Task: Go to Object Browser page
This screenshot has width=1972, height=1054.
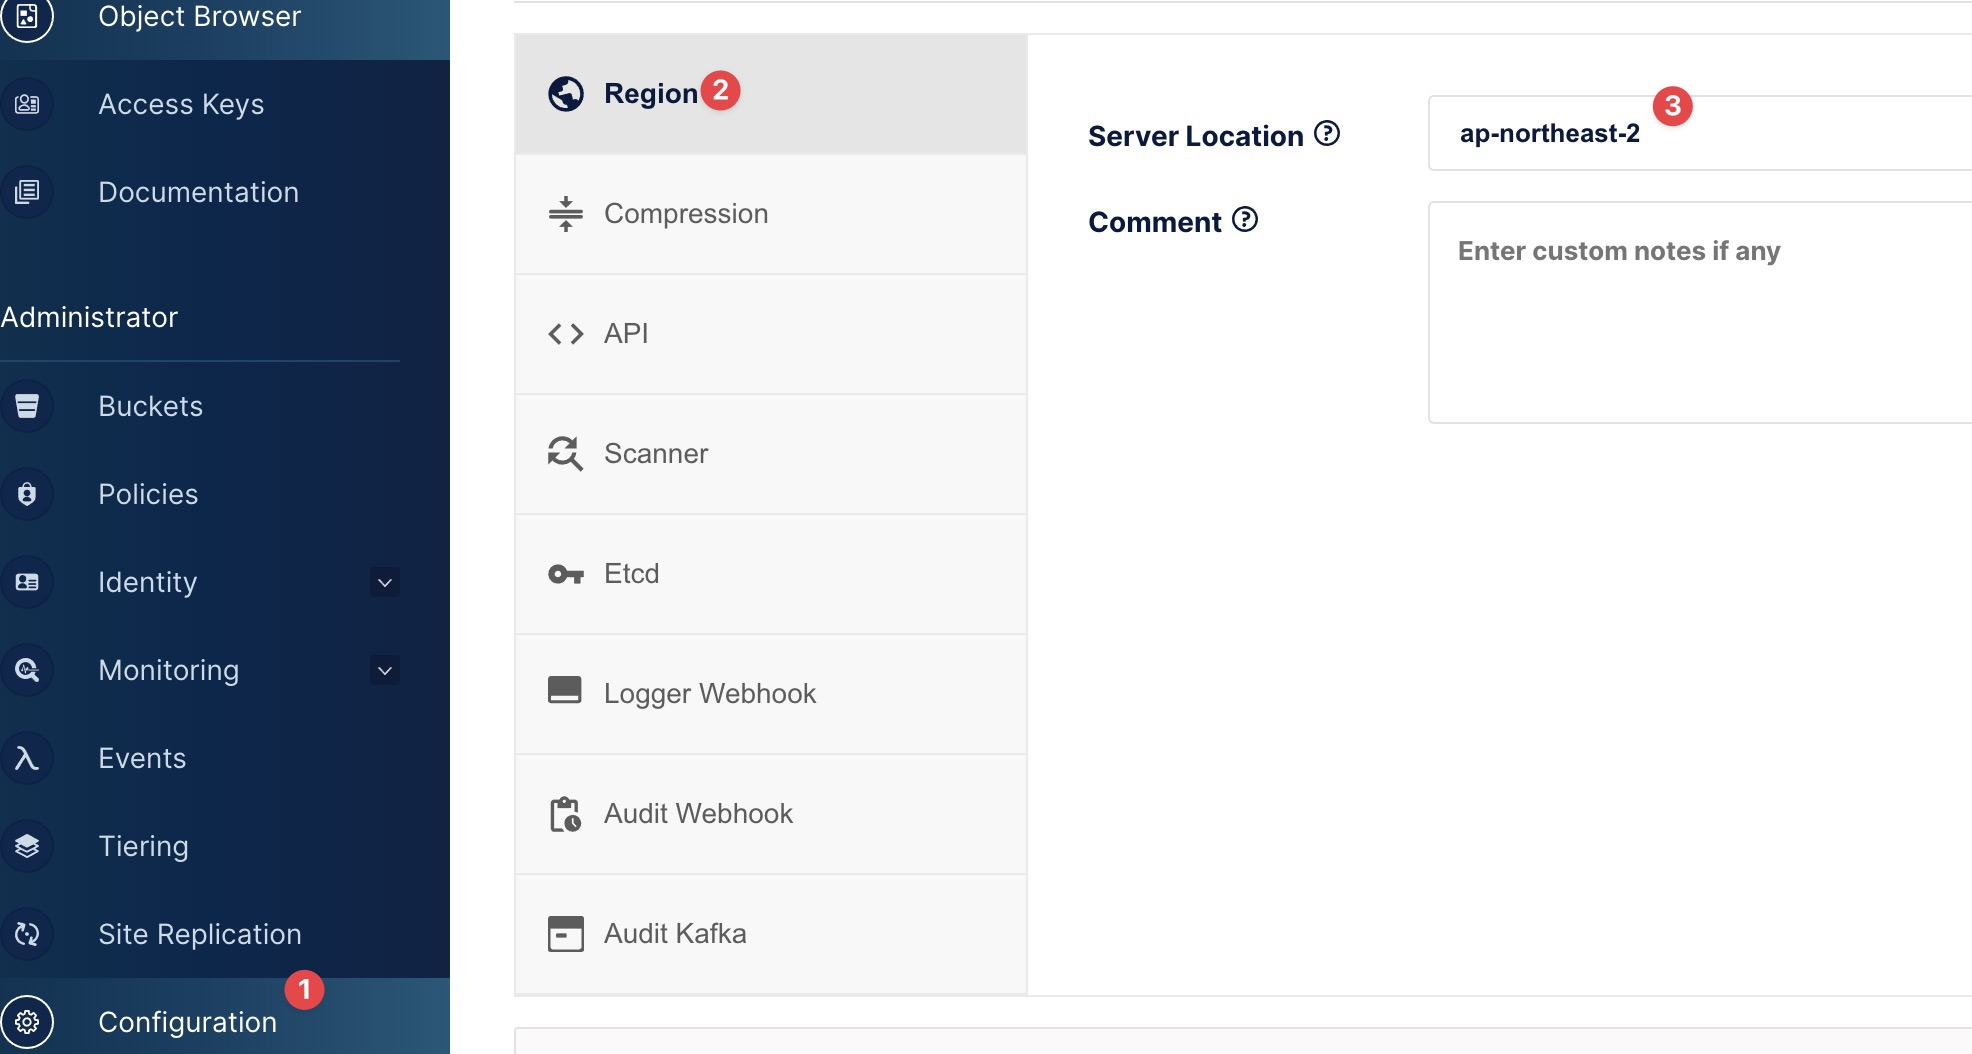Action: [198, 17]
